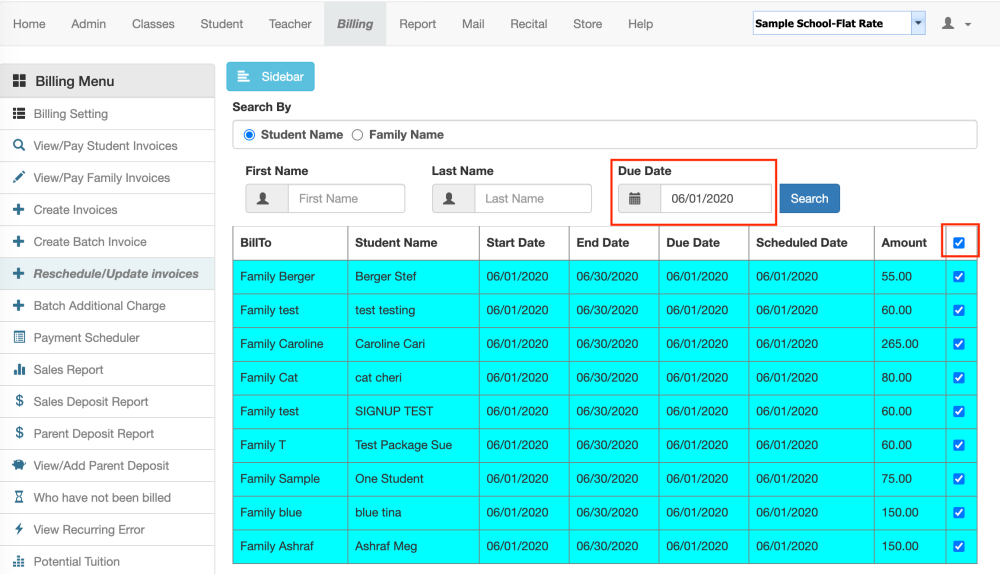Open the Home menu
The height and width of the screenshot is (574, 1000).
(29, 24)
